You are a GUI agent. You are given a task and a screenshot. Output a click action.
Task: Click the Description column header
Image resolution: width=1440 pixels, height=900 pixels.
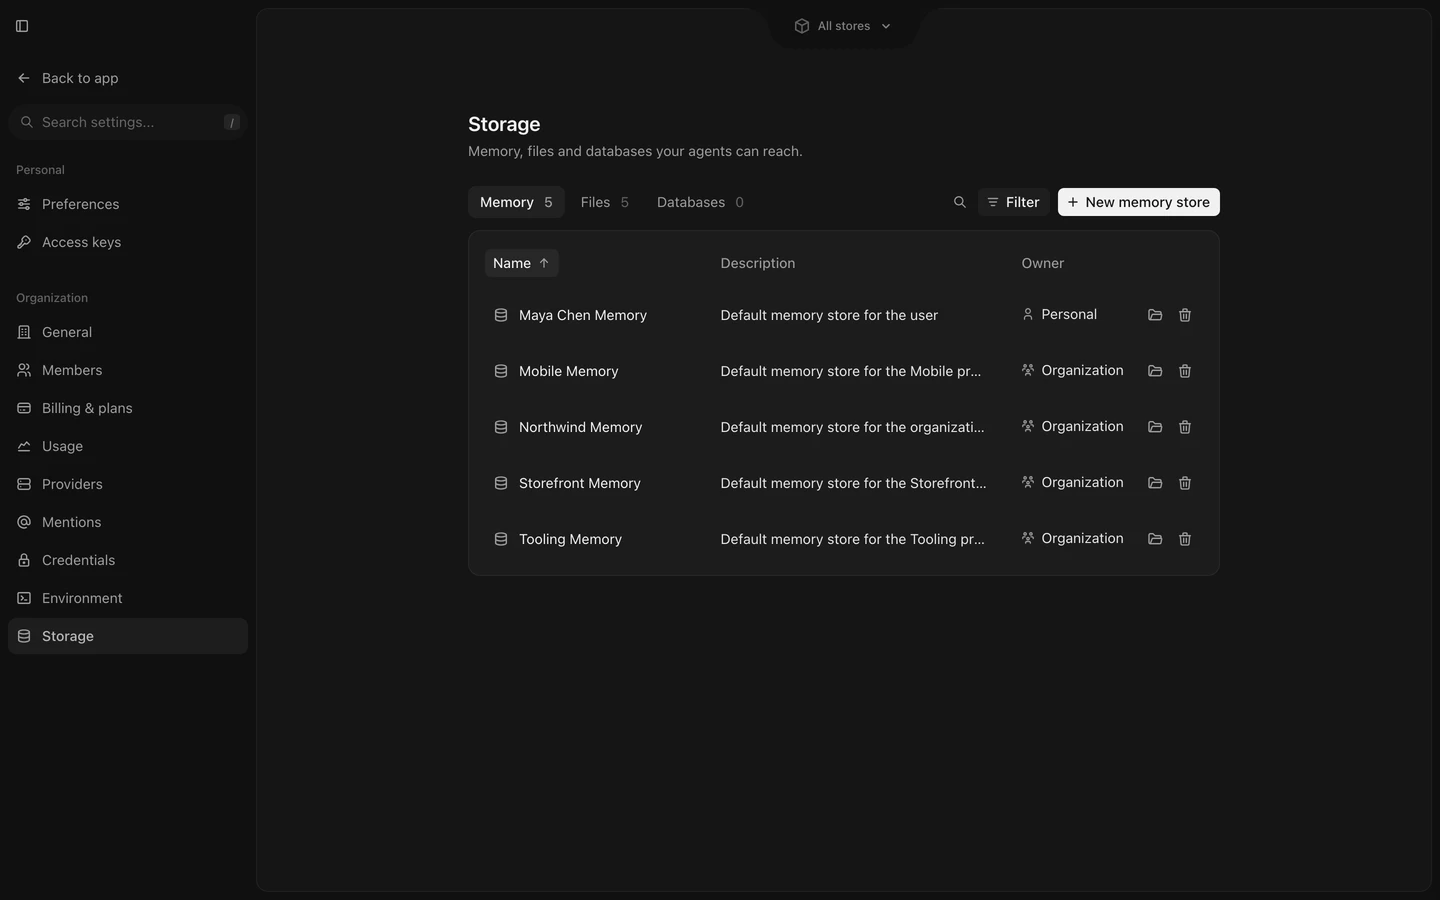click(758, 263)
